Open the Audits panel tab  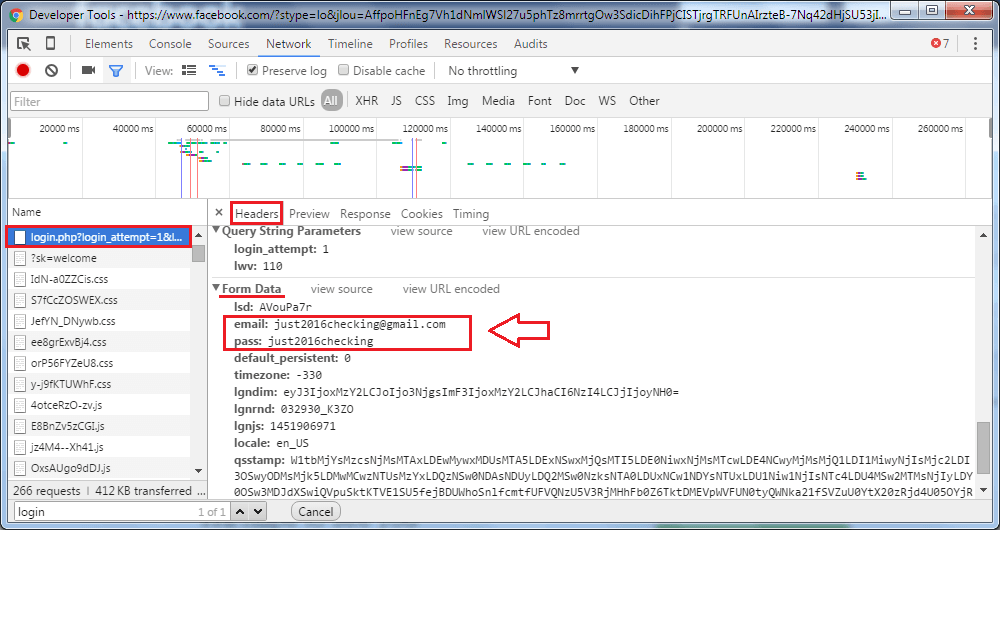click(x=531, y=43)
